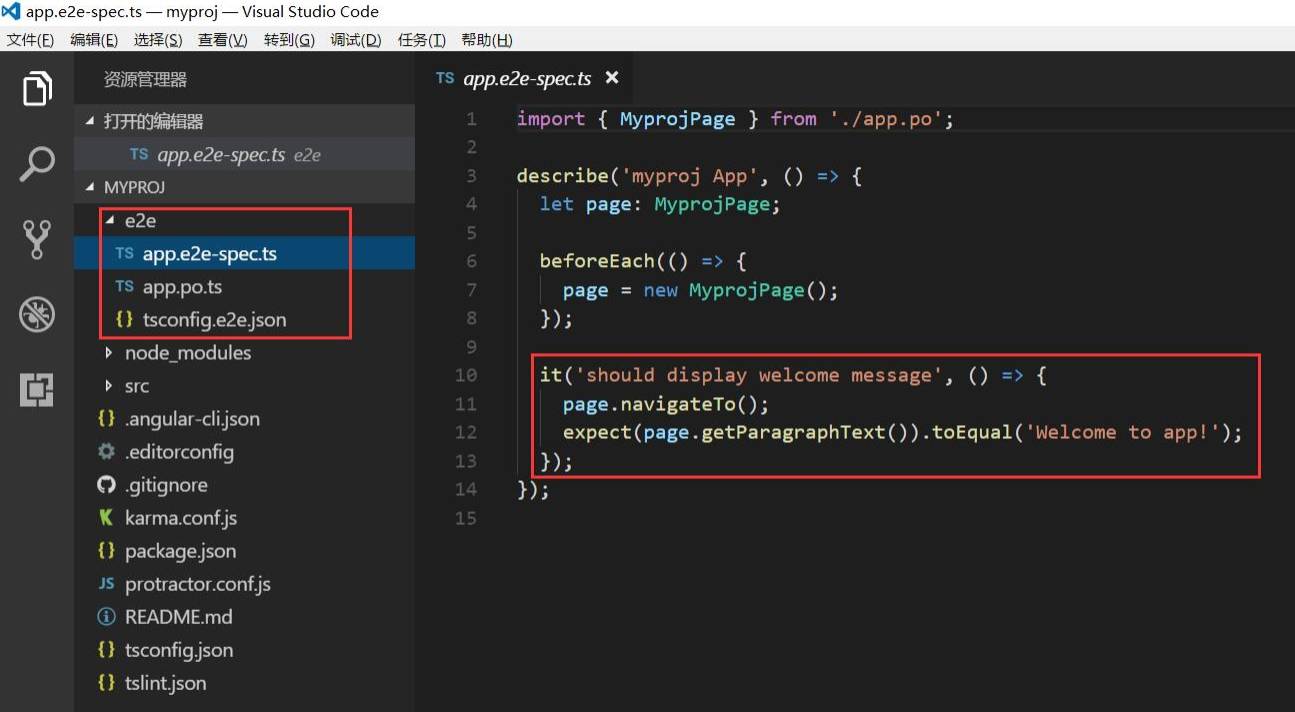This screenshot has height=712, width=1295.
Task: Click braces icon beside package.json
Action: [x=106, y=551]
